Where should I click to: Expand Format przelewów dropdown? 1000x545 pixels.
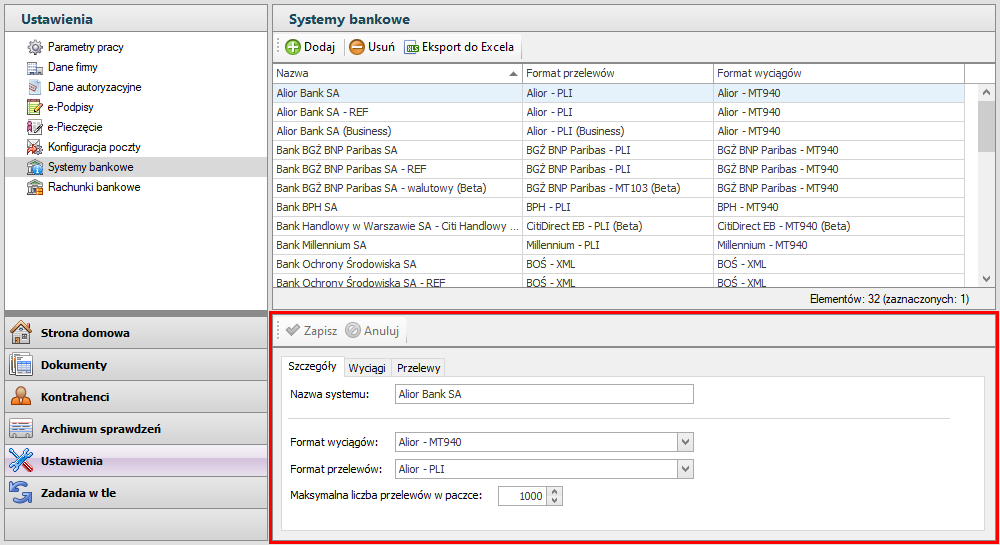[x=685, y=468]
